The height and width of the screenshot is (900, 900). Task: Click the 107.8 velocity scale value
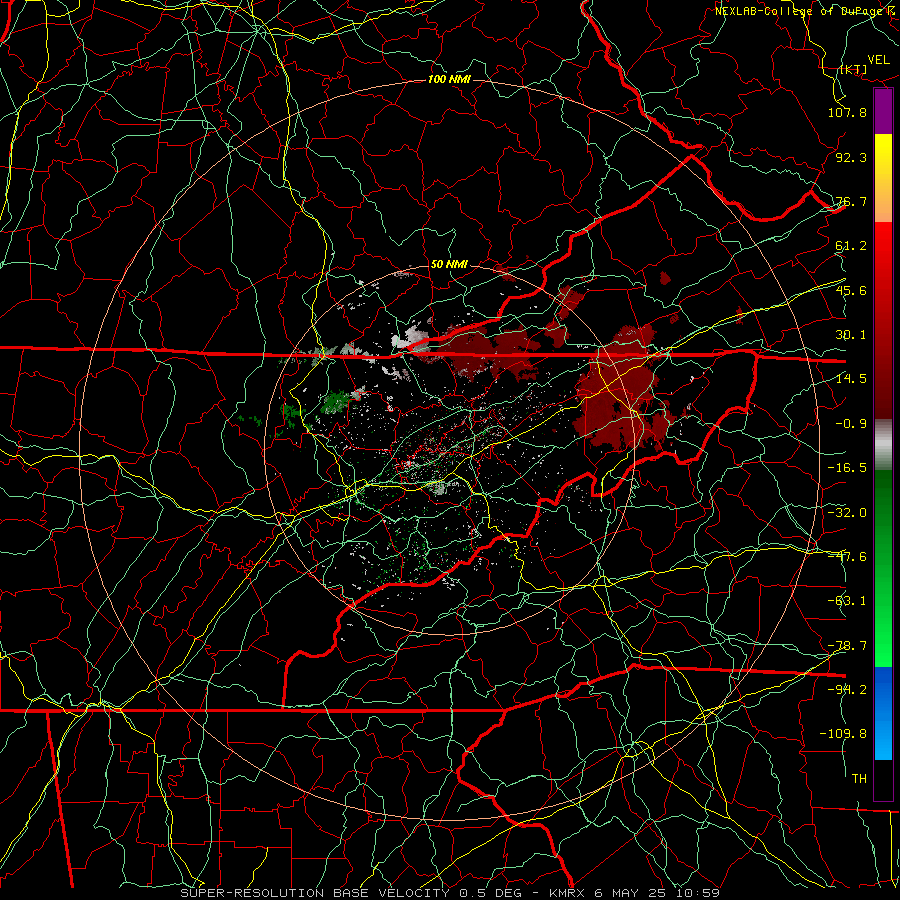tap(847, 112)
